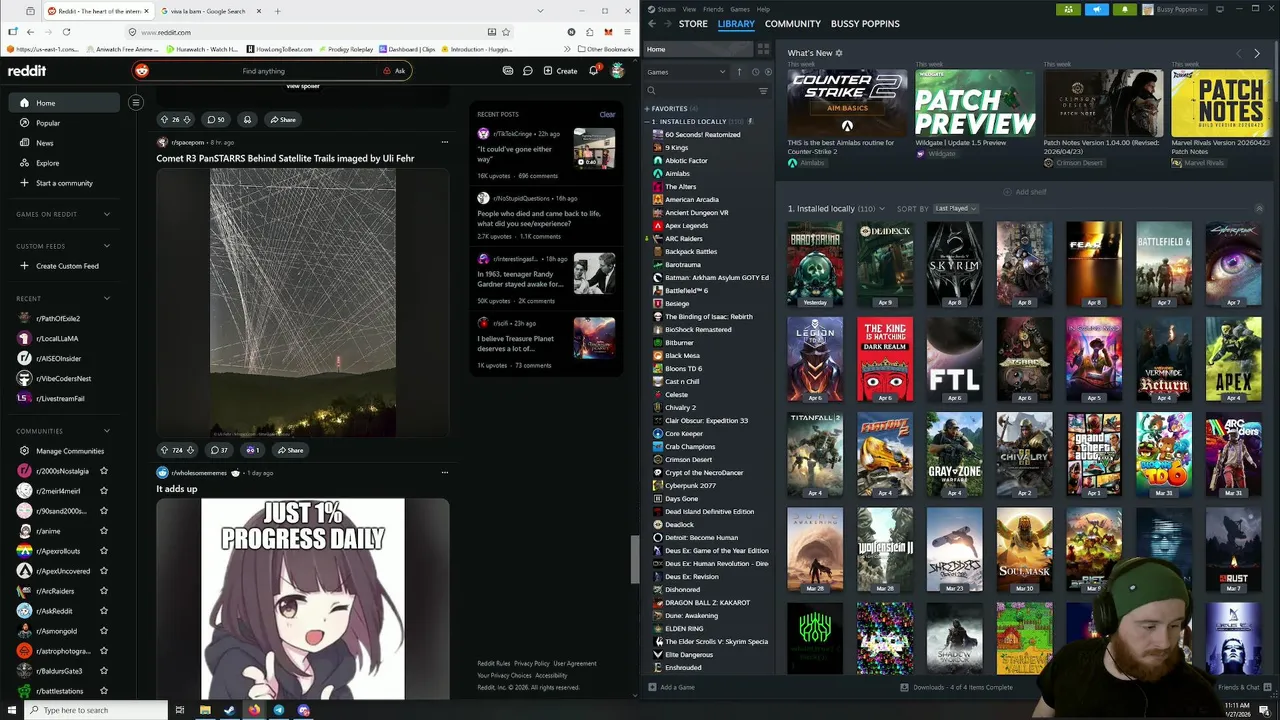Collapse Recent section in Reddit sidebar
1280x720 pixels.
pyautogui.click(x=106, y=298)
